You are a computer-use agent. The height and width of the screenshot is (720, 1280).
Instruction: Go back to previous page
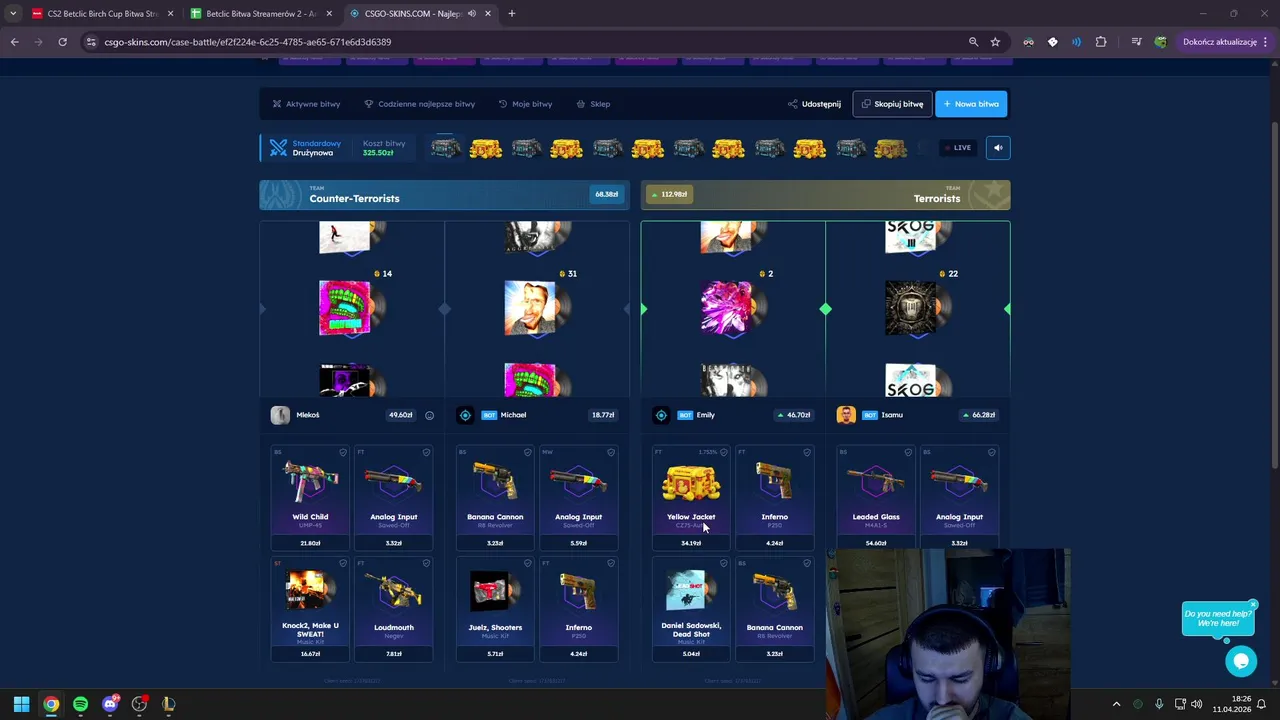pyautogui.click(x=14, y=42)
